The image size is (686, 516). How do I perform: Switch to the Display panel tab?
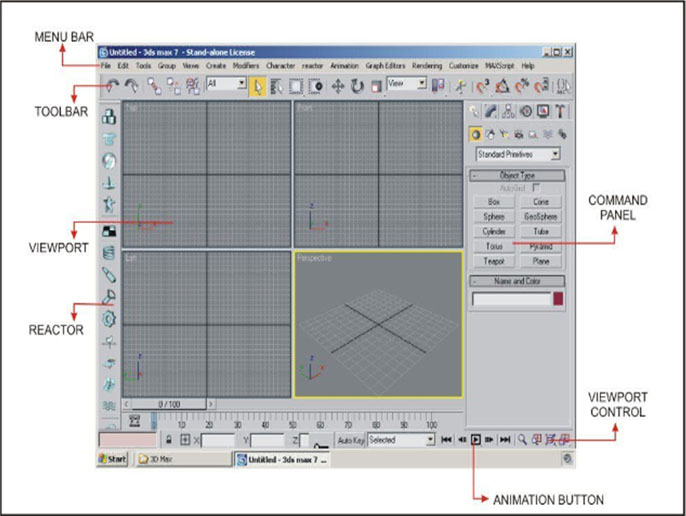(543, 112)
